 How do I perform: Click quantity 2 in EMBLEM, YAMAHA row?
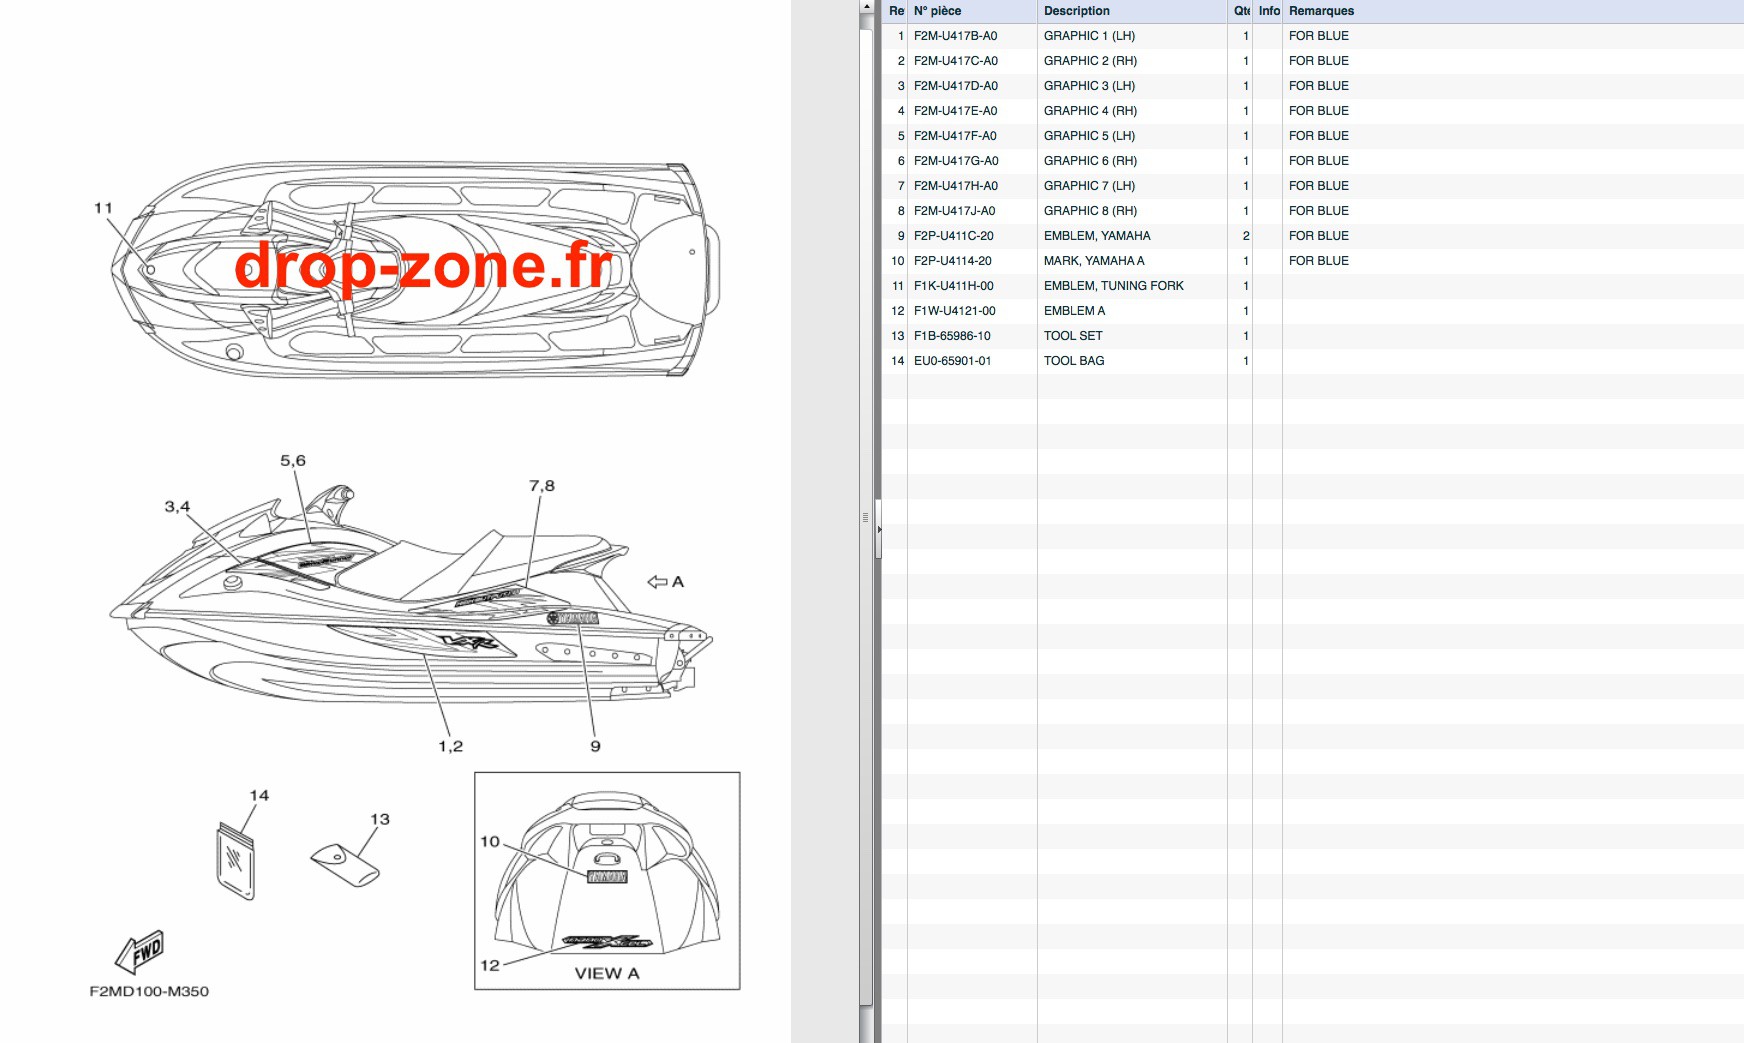(1246, 236)
